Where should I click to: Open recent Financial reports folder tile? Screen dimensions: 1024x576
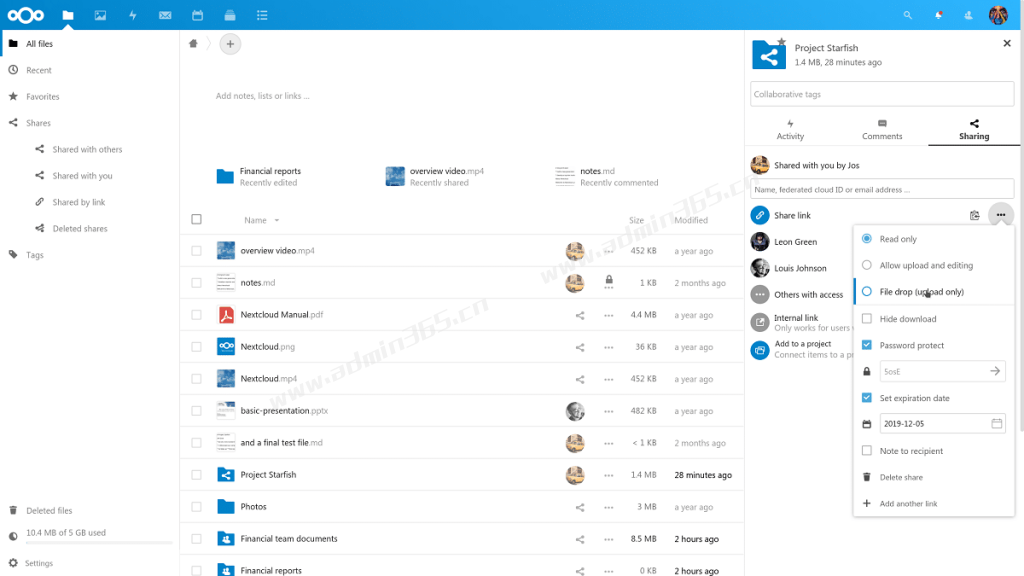point(259,176)
